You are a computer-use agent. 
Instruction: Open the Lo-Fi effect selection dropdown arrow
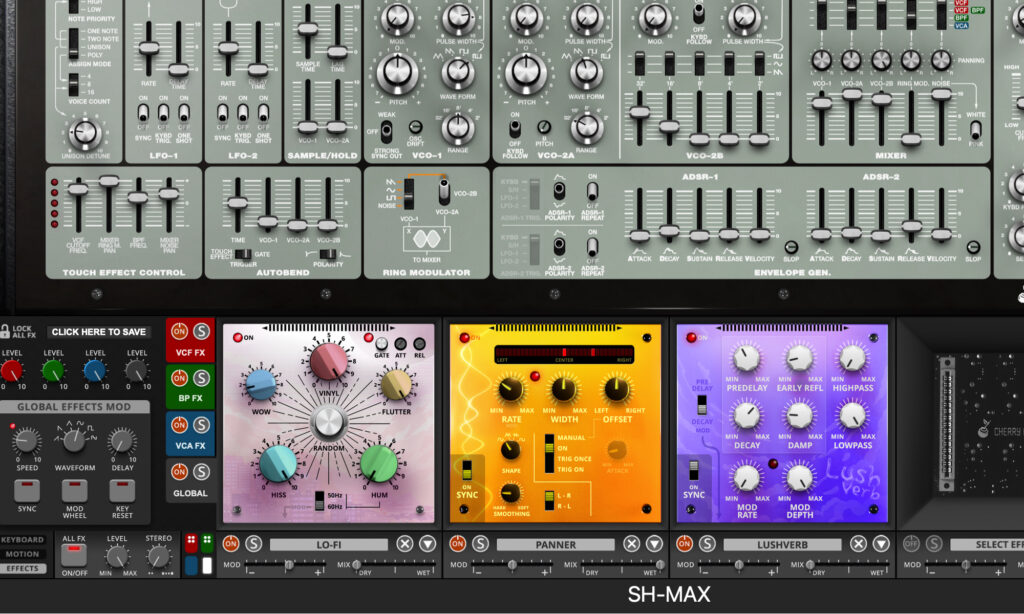427,544
